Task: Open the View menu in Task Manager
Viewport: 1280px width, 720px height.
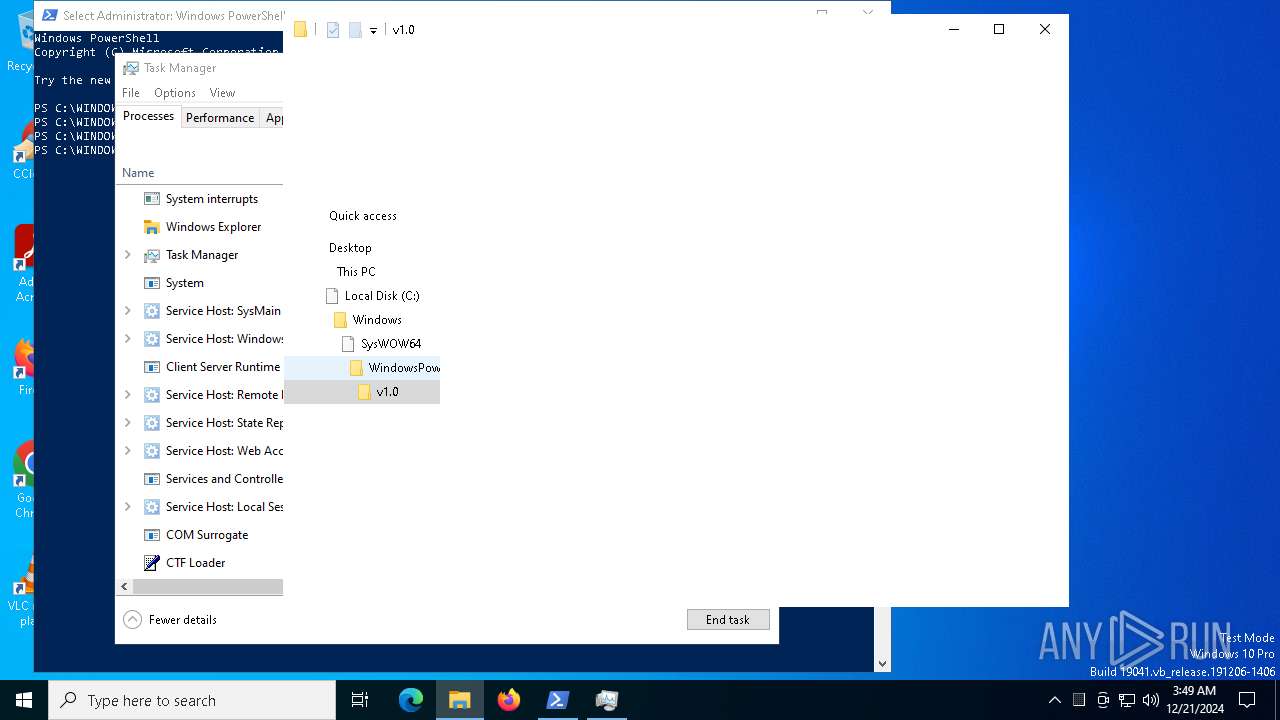Action: pyautogui.click(x=222, y=93)
